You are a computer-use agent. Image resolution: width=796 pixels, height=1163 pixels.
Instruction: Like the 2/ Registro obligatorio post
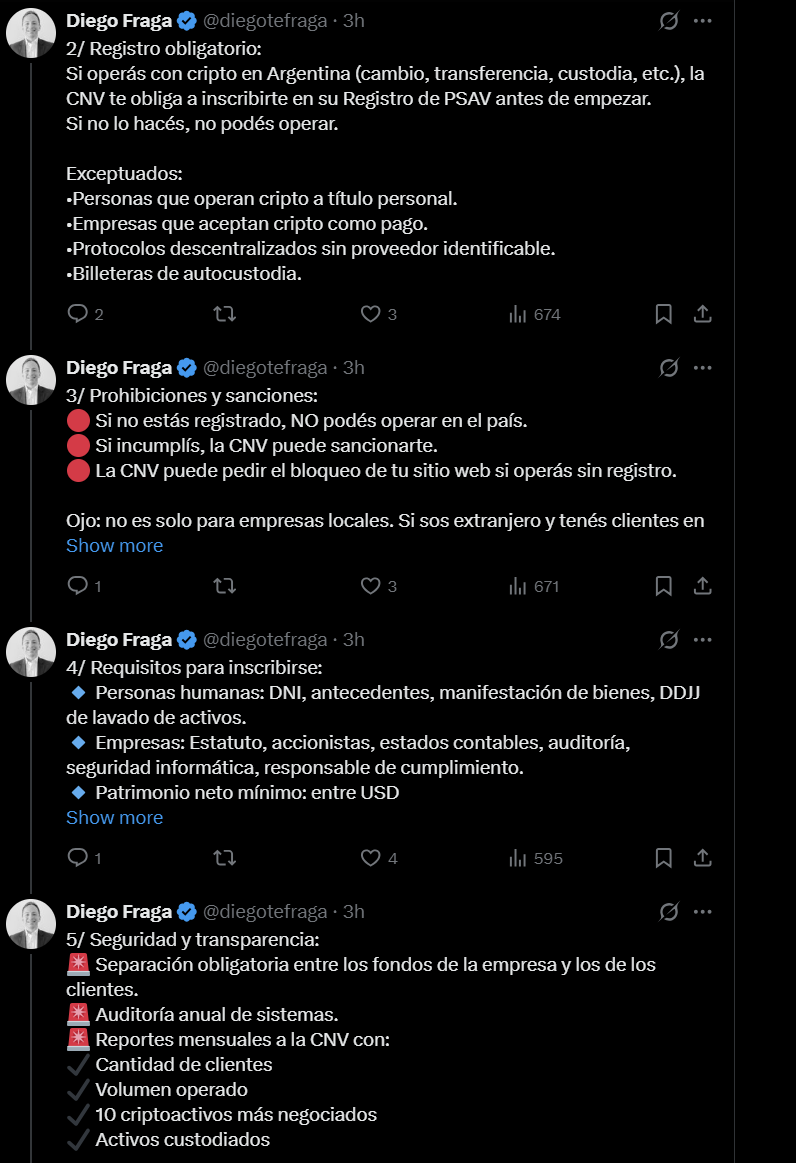pos(370,314)
